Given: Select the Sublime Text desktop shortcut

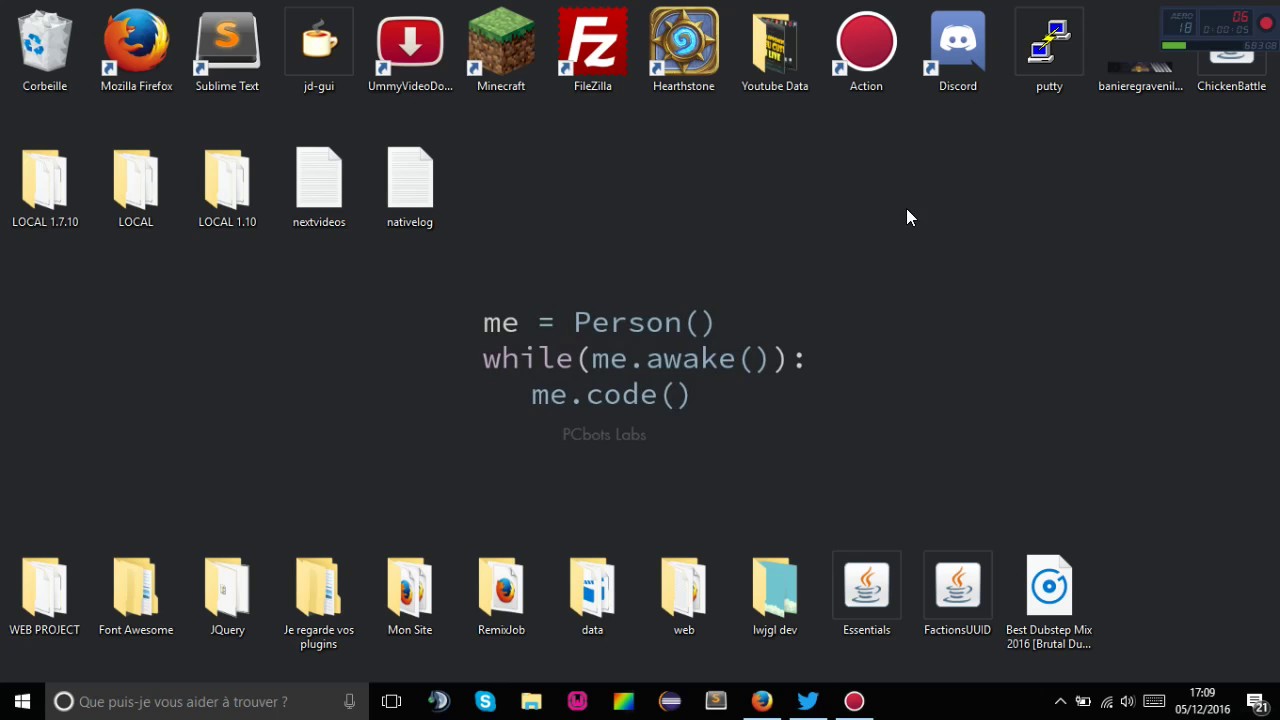Looking at the screenshot, I should click(x=227, y=50).
